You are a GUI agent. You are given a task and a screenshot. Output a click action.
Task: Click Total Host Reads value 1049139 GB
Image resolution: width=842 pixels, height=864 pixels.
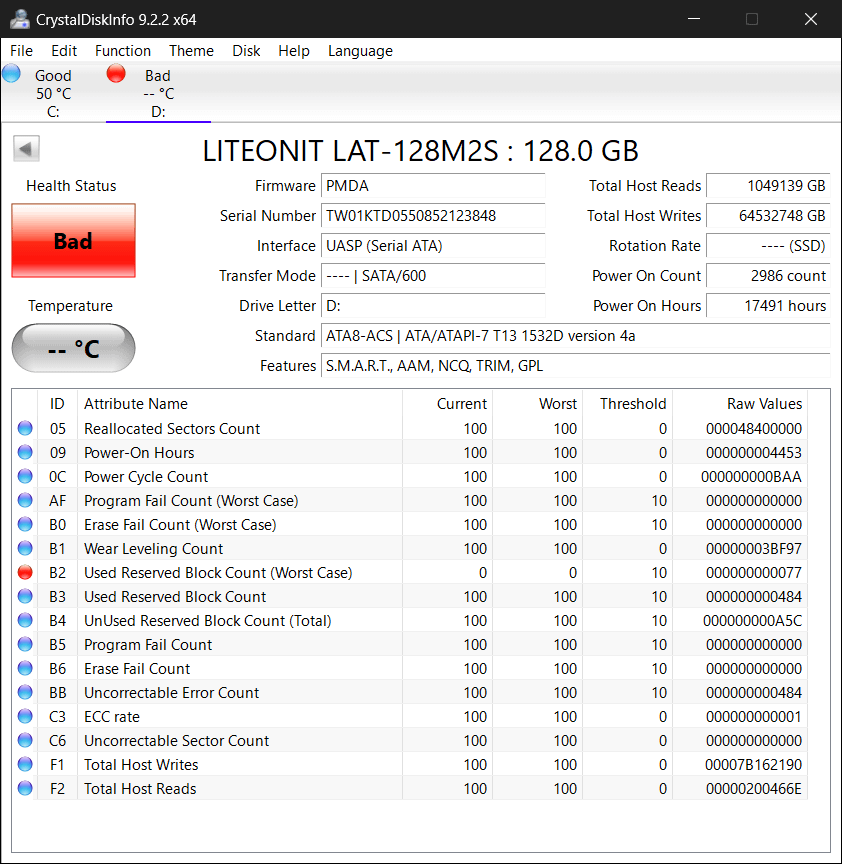point(768,186)
